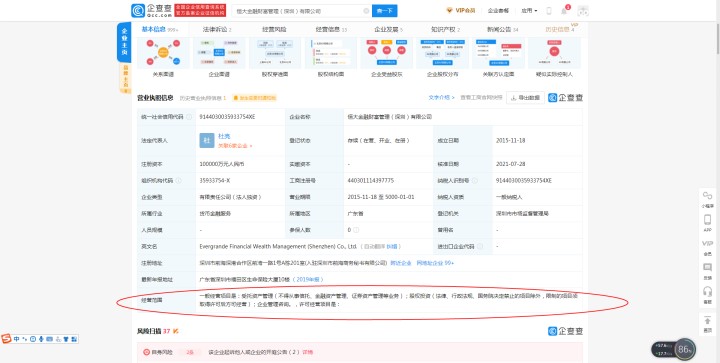Select the orange side tab below 企业主页
The width and height of the screenshot is (720, 363).
click(x=124, y=78)
